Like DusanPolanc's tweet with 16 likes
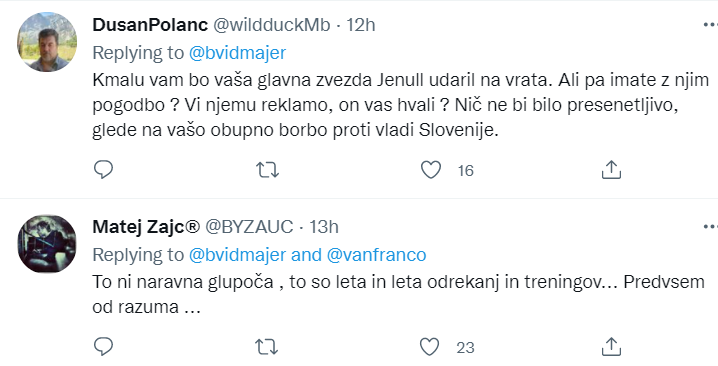718x366 pixels. click(x=430, y=170)
